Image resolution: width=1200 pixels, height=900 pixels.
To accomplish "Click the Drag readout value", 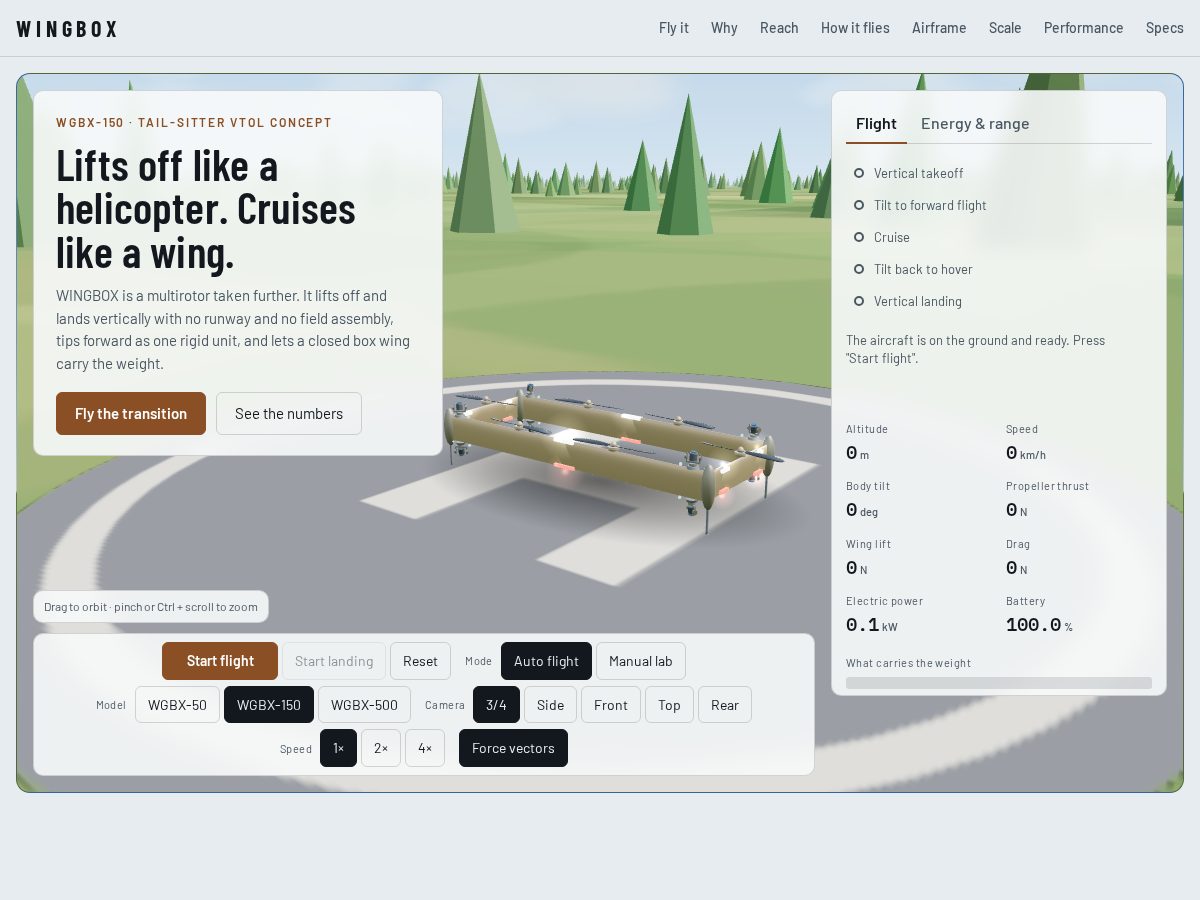I will point(1017,568).
